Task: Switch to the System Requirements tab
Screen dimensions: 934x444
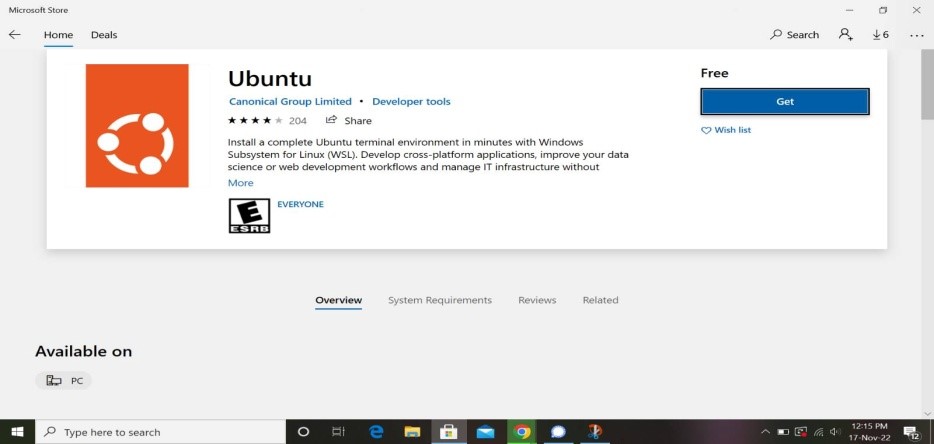Action: tap(440, 300)
